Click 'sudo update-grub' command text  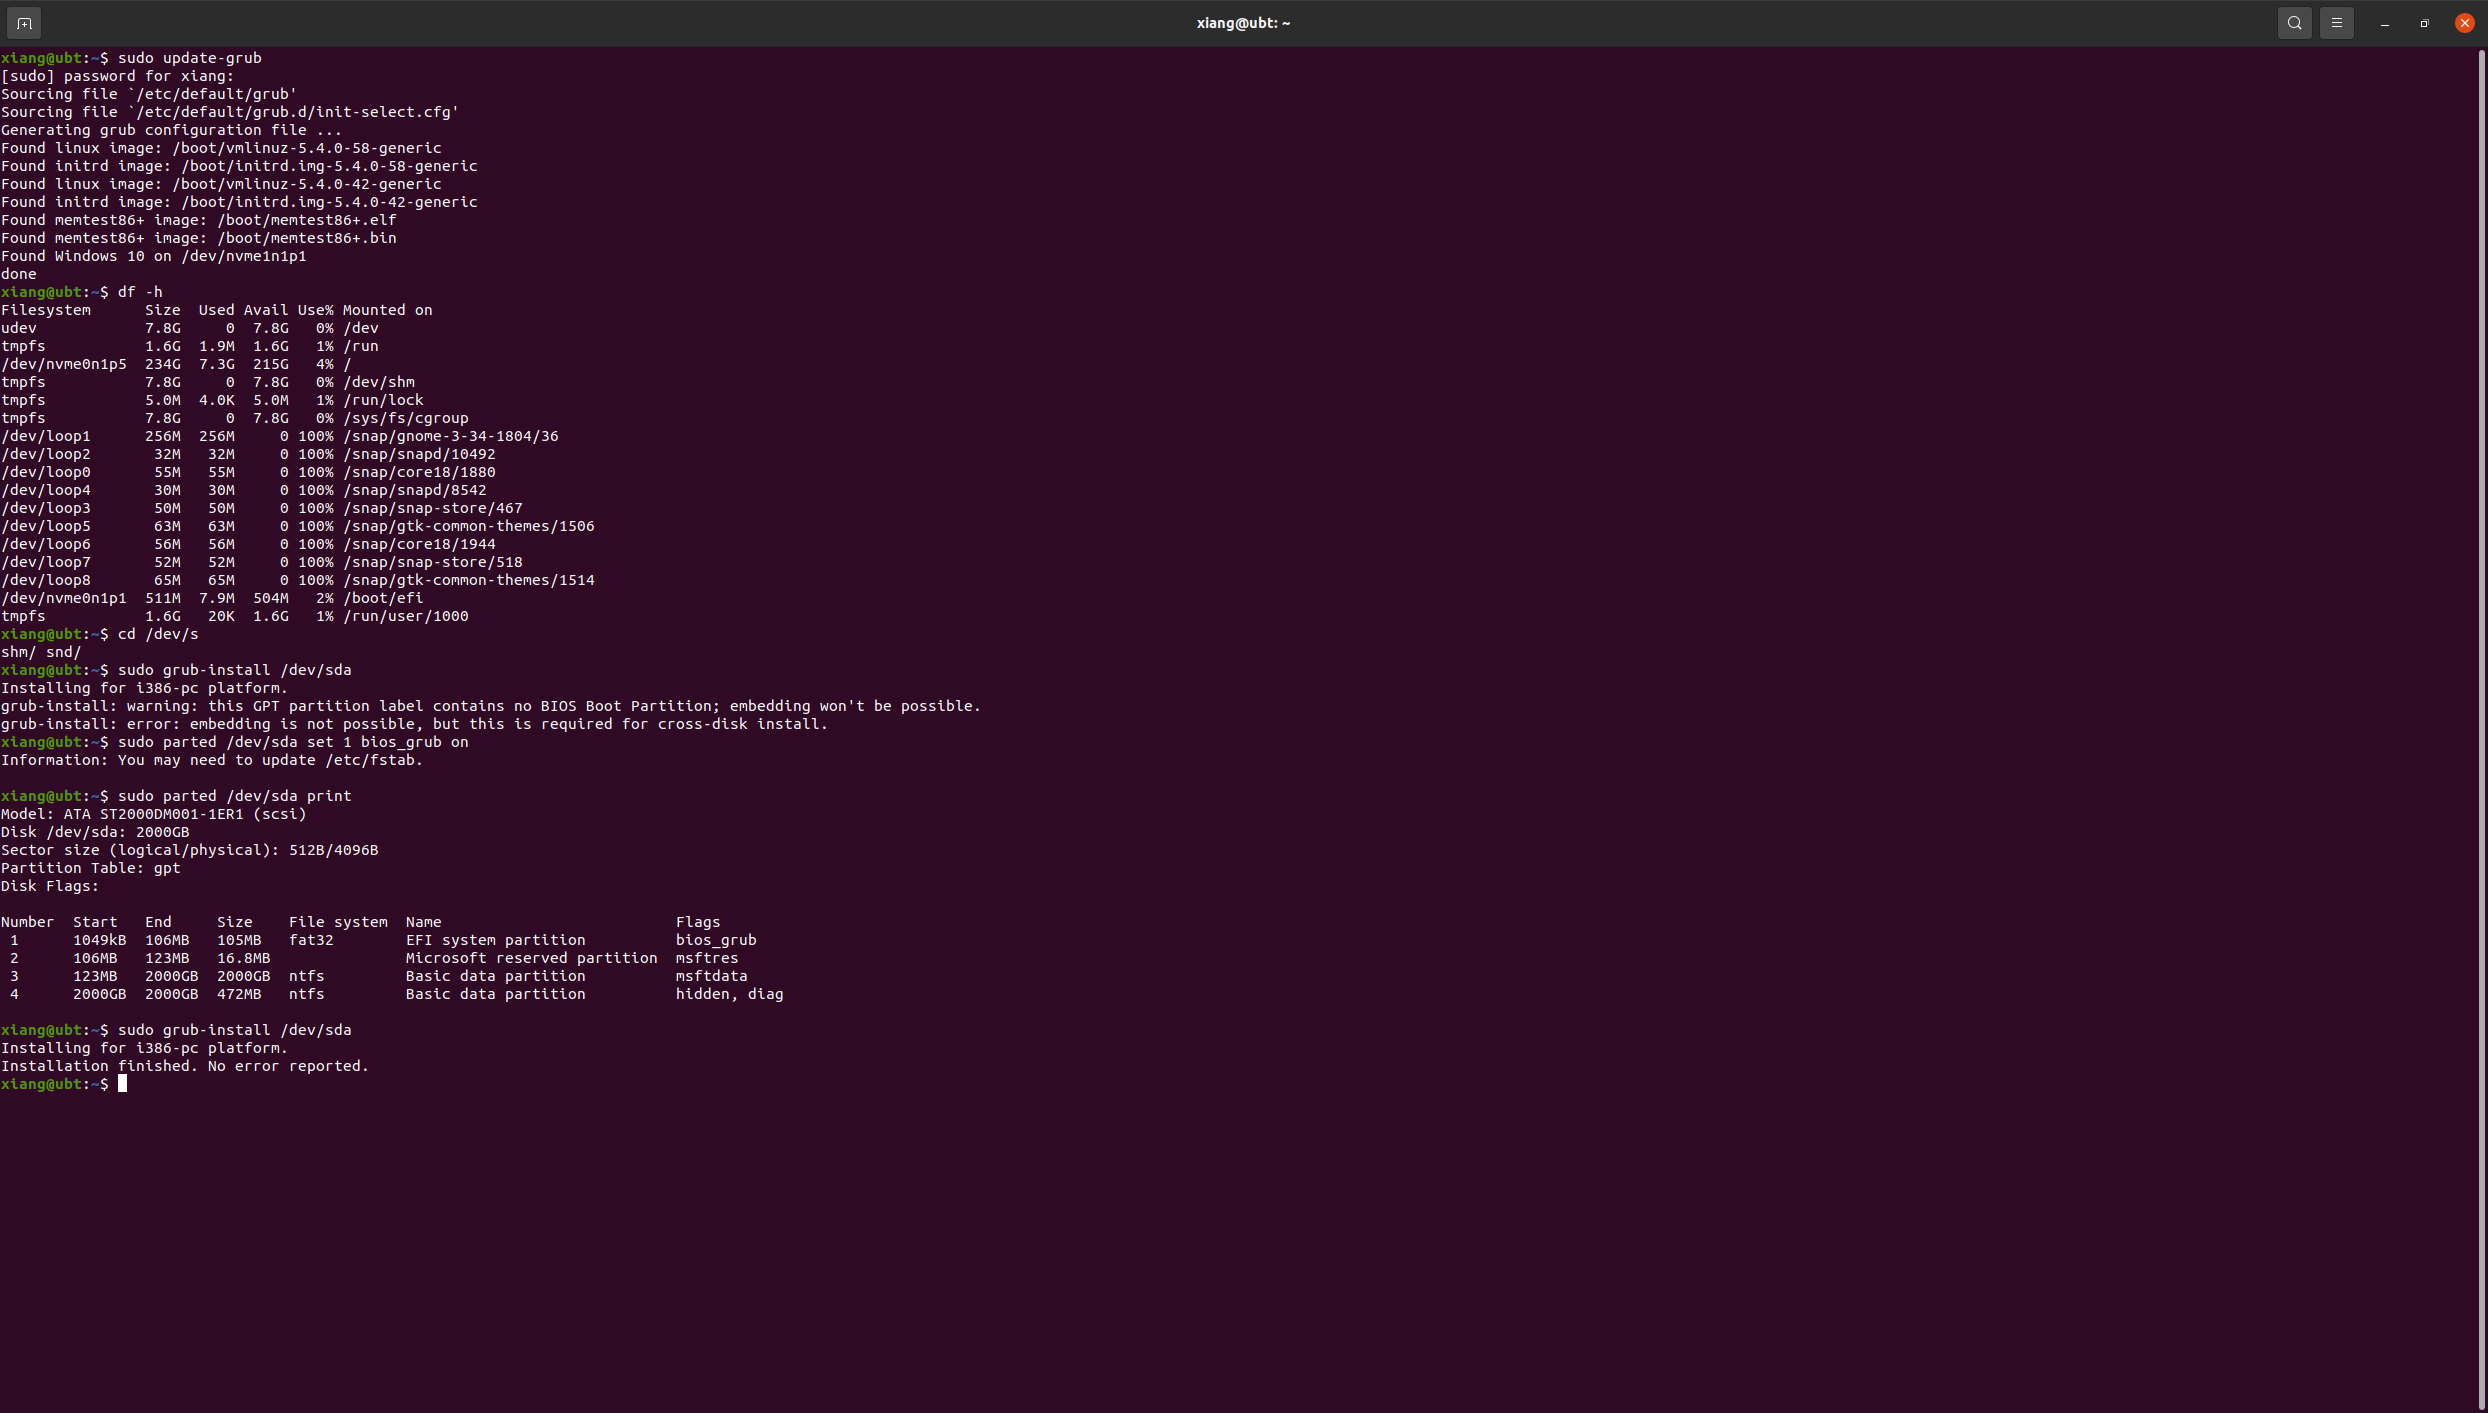[x=190, y=58]
